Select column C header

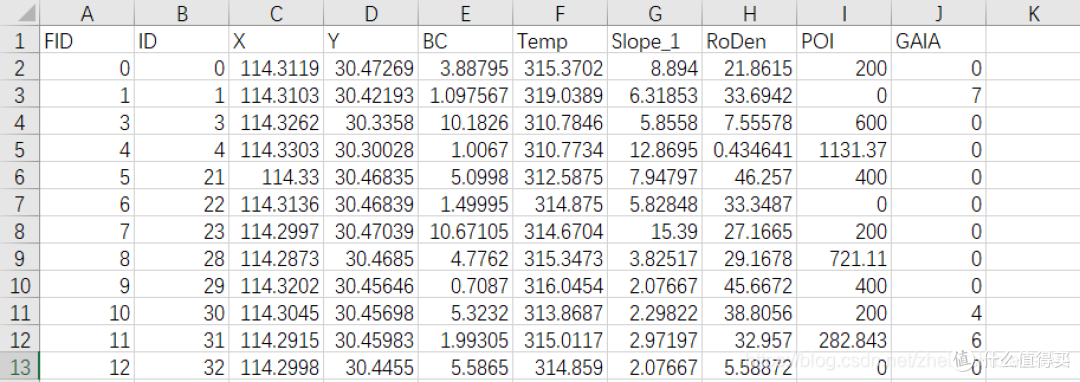click(276, 13)
